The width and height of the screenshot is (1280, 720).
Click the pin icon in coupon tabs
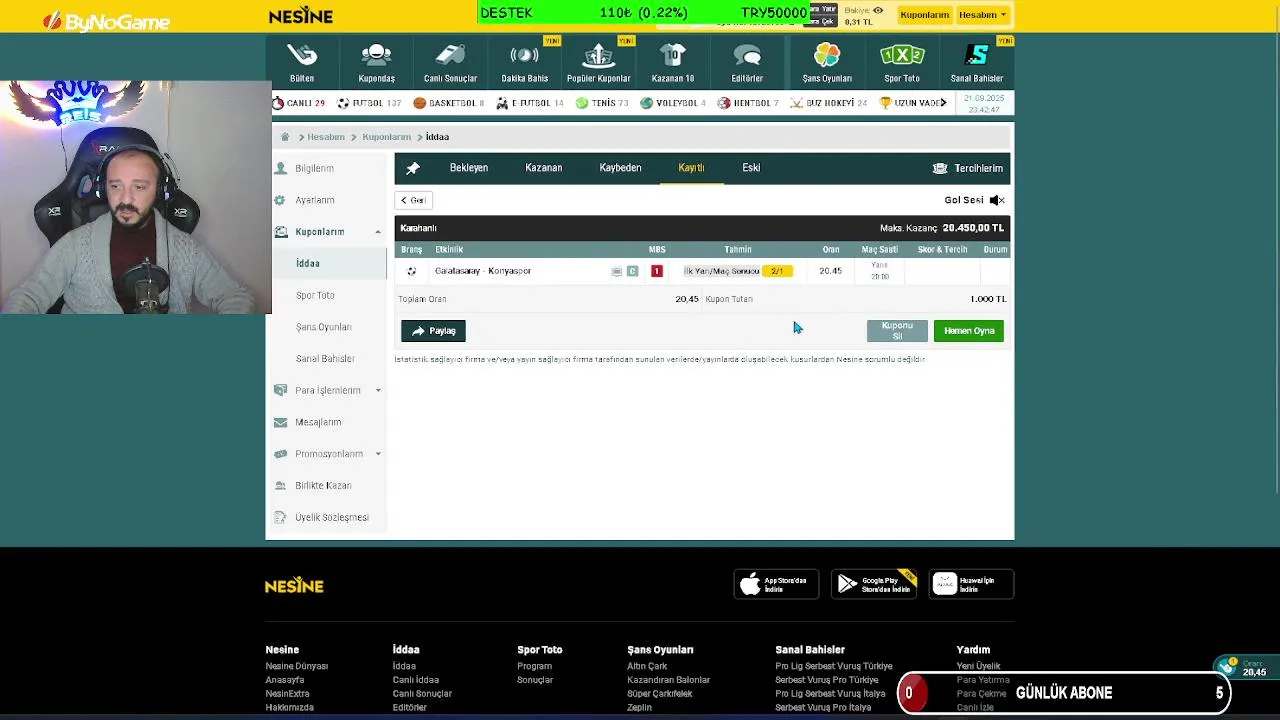(x=412, y=168)
